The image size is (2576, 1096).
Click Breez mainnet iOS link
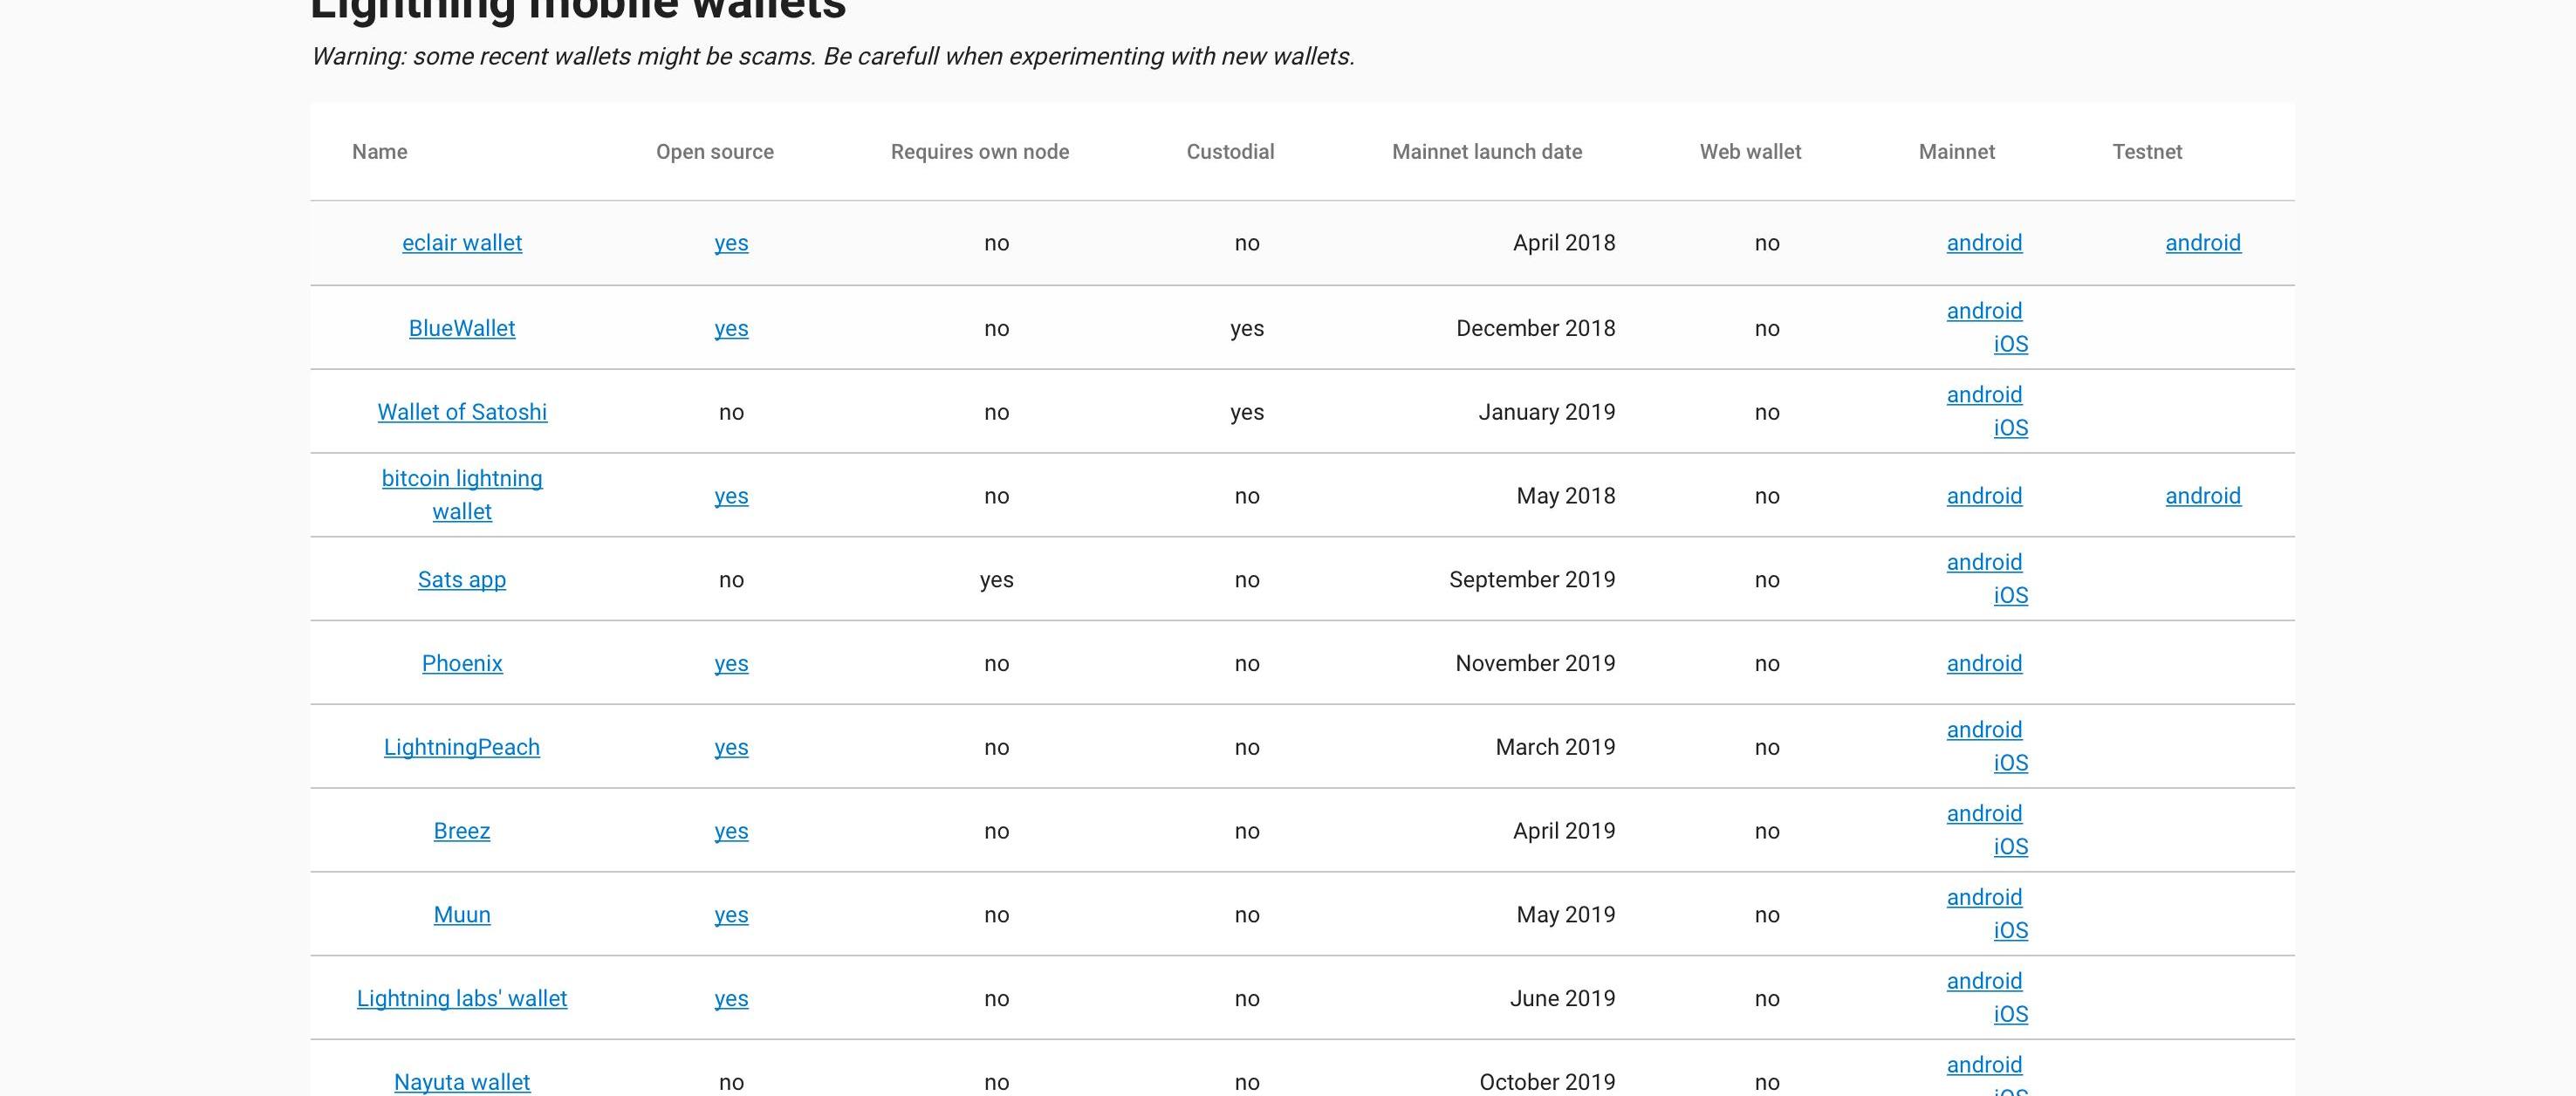click(2010, 847)
